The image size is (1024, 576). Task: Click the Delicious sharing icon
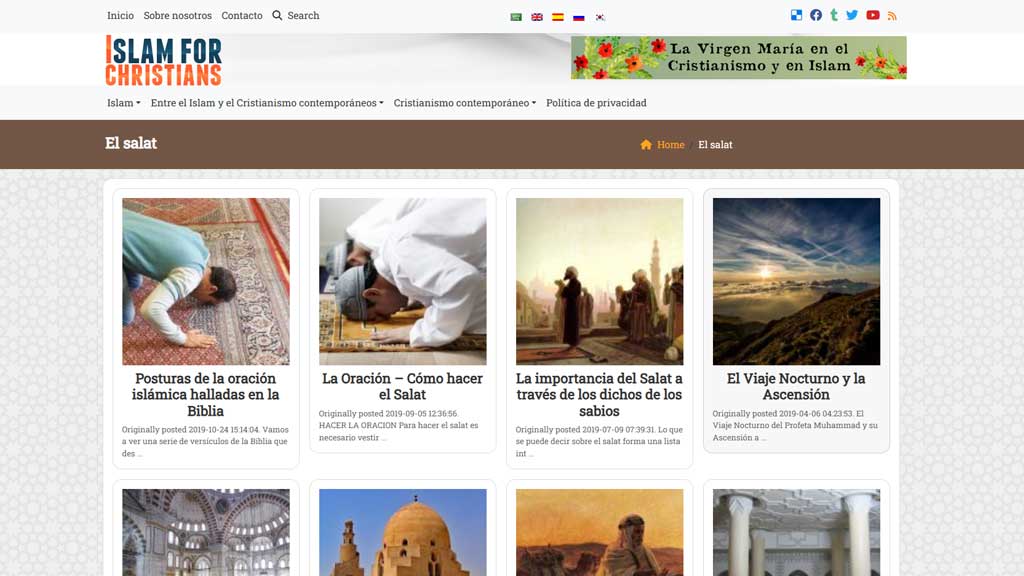796,14
